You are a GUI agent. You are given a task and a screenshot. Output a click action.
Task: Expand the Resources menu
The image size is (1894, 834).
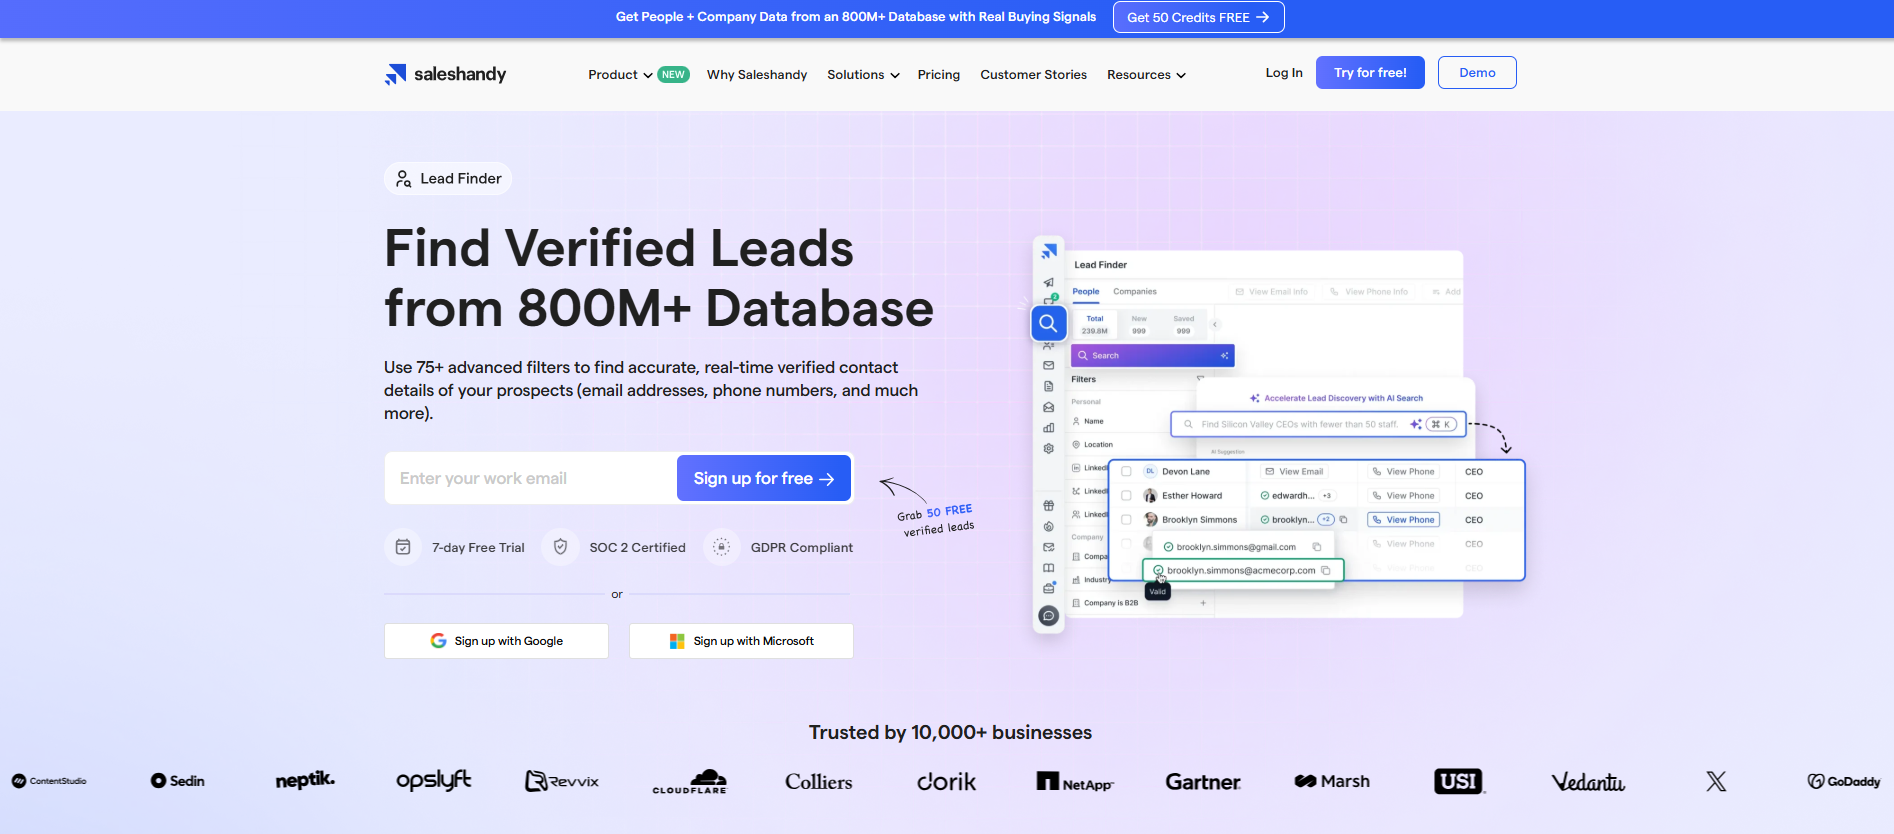1146,75
